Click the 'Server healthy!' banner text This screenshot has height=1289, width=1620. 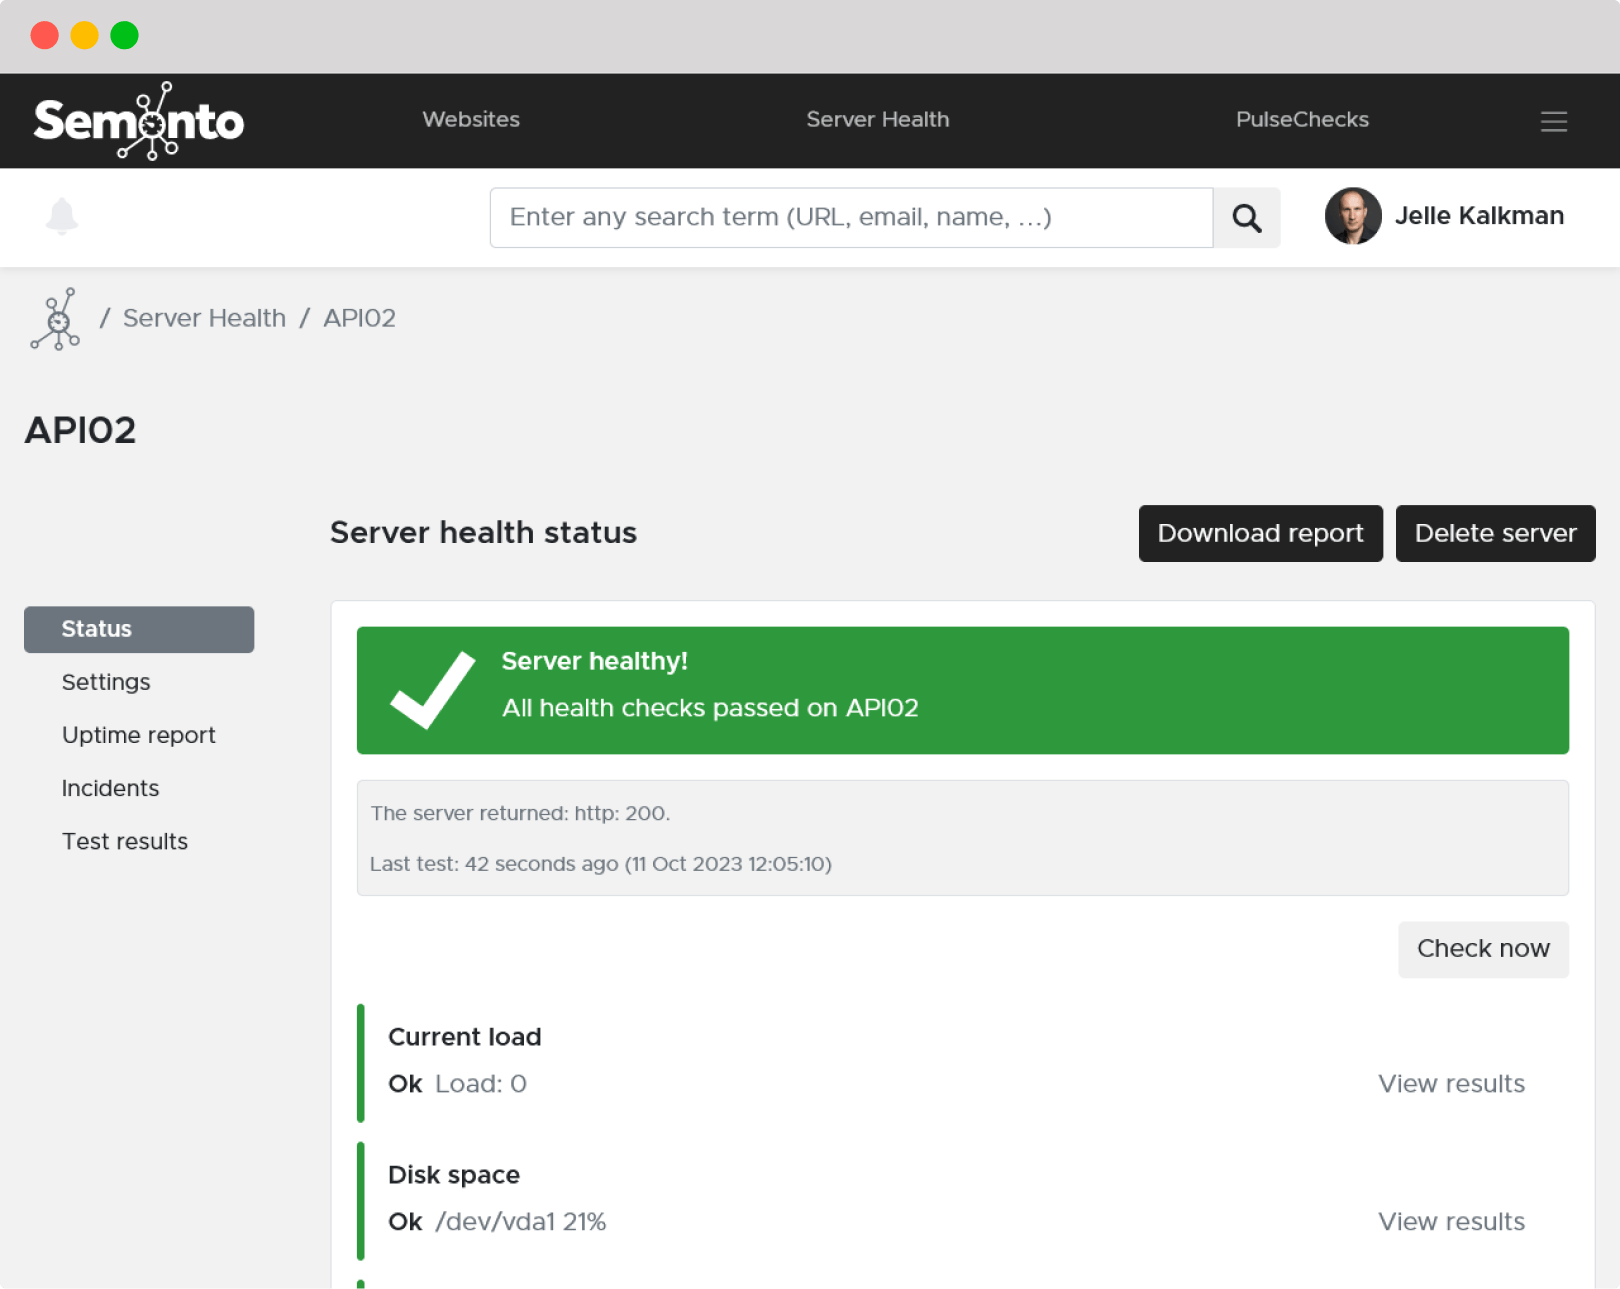tap(594, 661)
